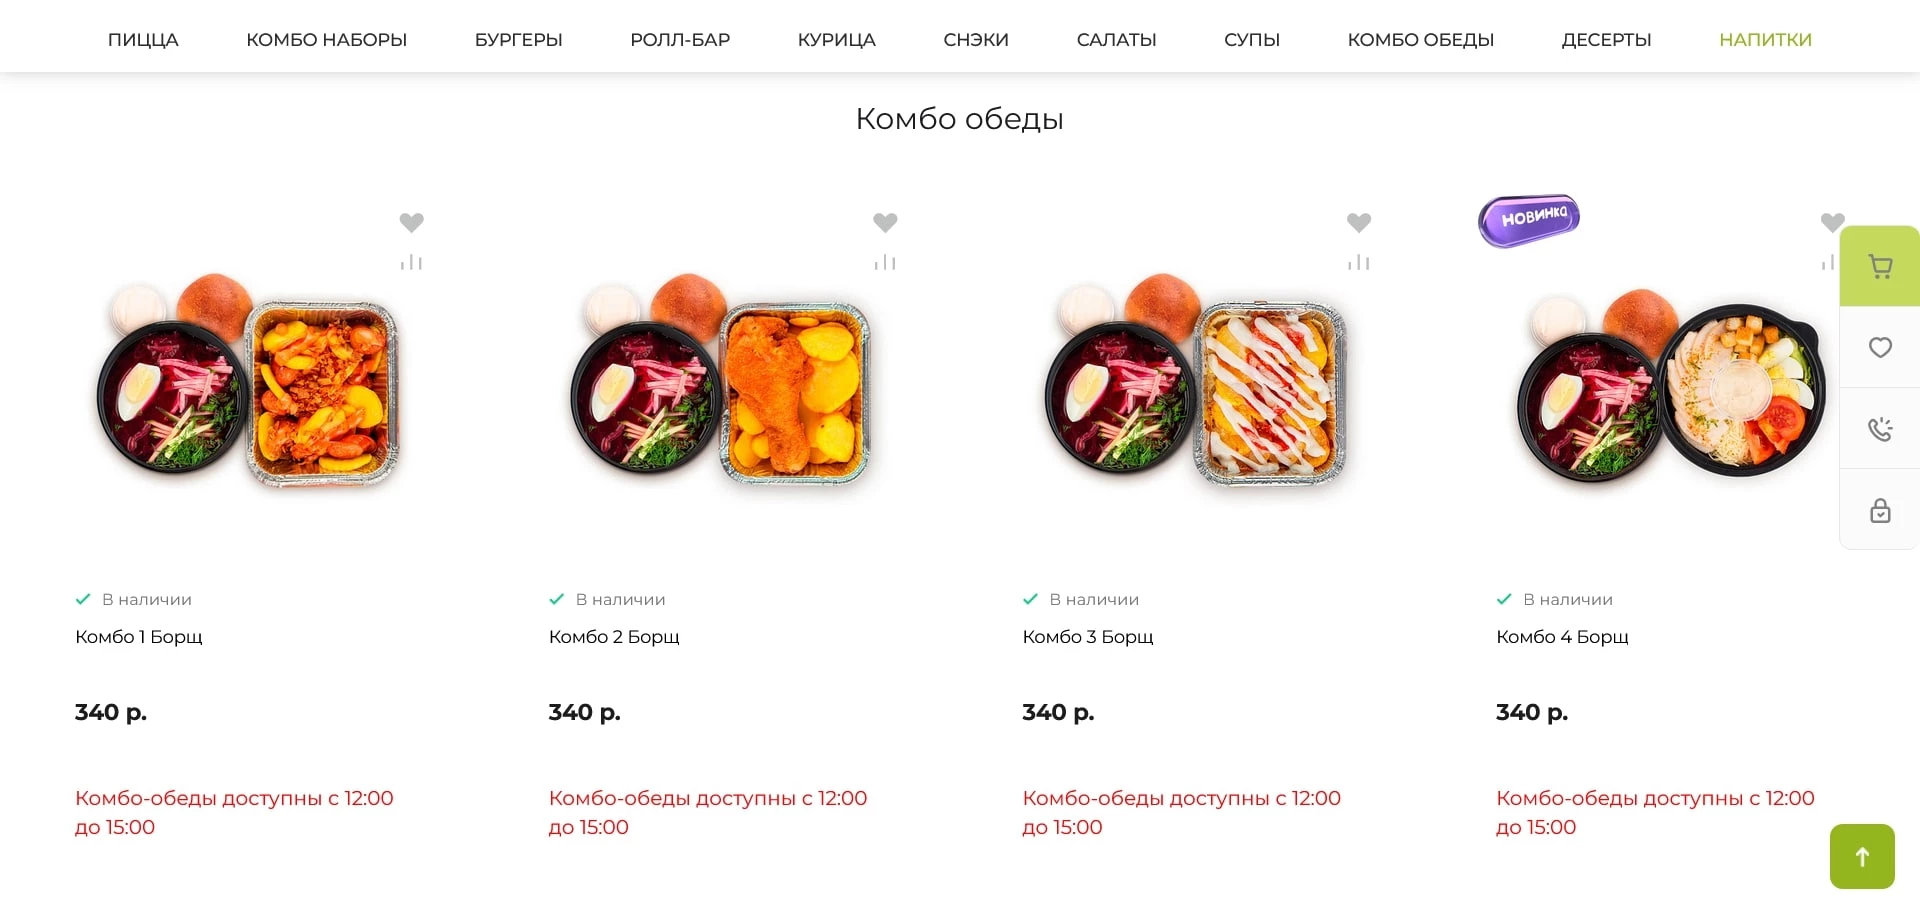Compare Комбо 3 Борщ using bars icon
Image resolution: width=1920 pixels, height=913 pixels.
(x=1358, y=263)
